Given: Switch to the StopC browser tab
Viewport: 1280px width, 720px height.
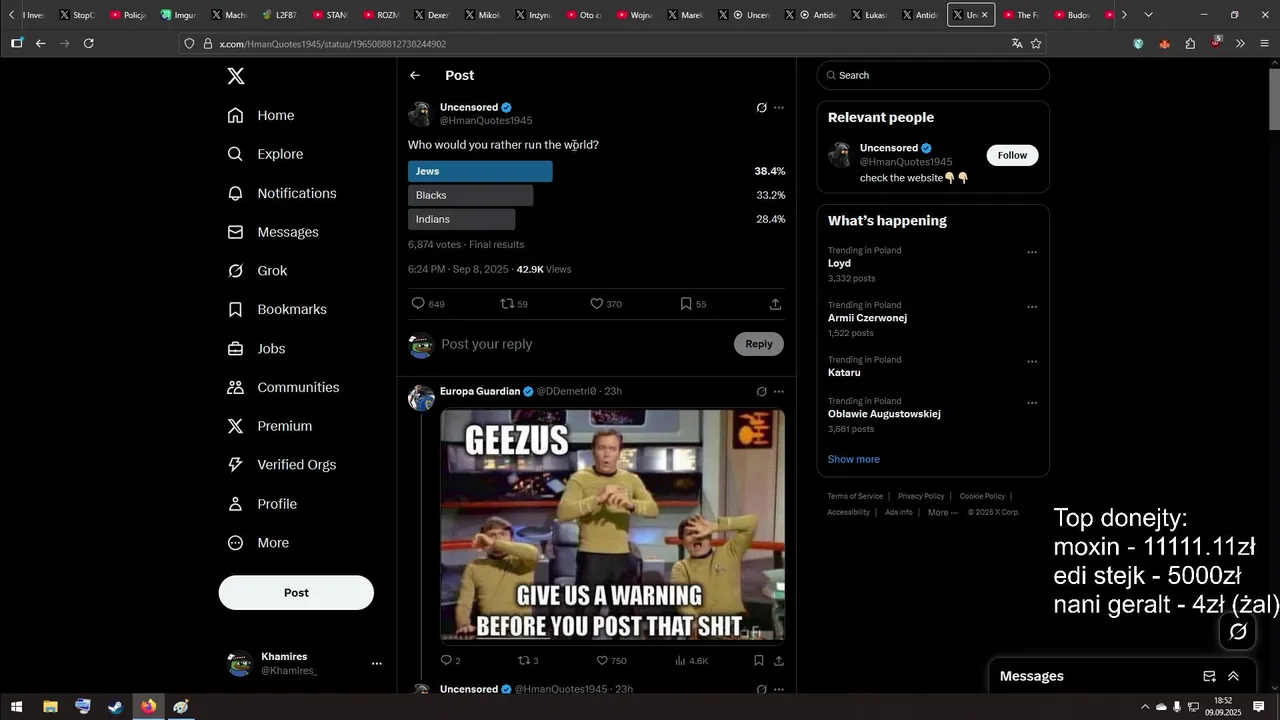Looking at the screenshot, I should click(77, 15).
